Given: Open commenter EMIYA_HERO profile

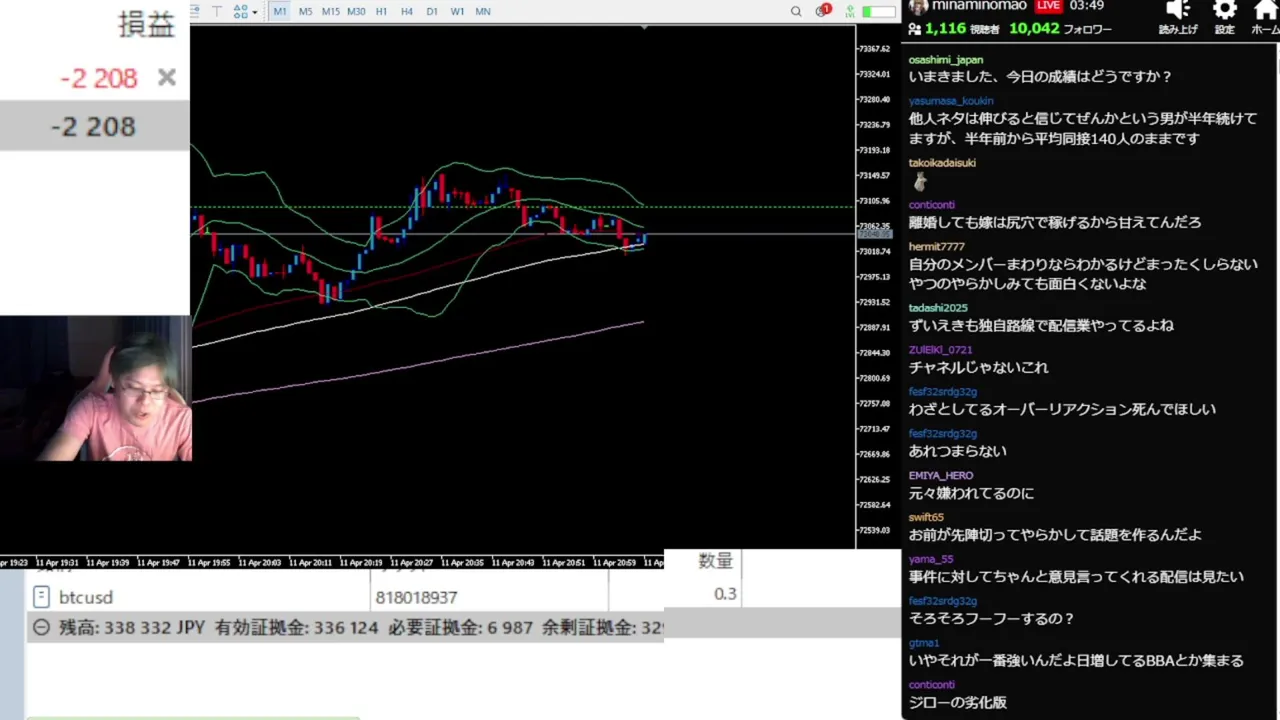Looking at the screenshot, I should coord(940,476).
